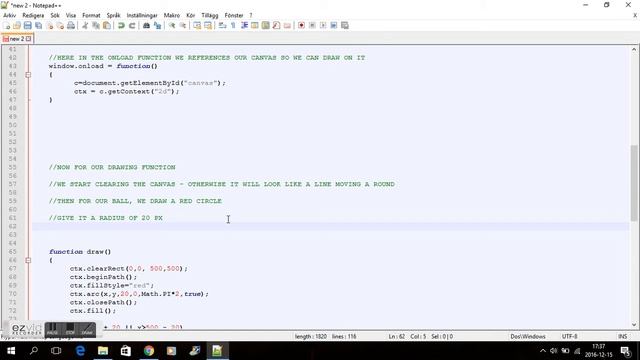The width and height of the screenshot is (640, 360).
Task: Click the Open file toolbar icon
Action: (17, 25)
